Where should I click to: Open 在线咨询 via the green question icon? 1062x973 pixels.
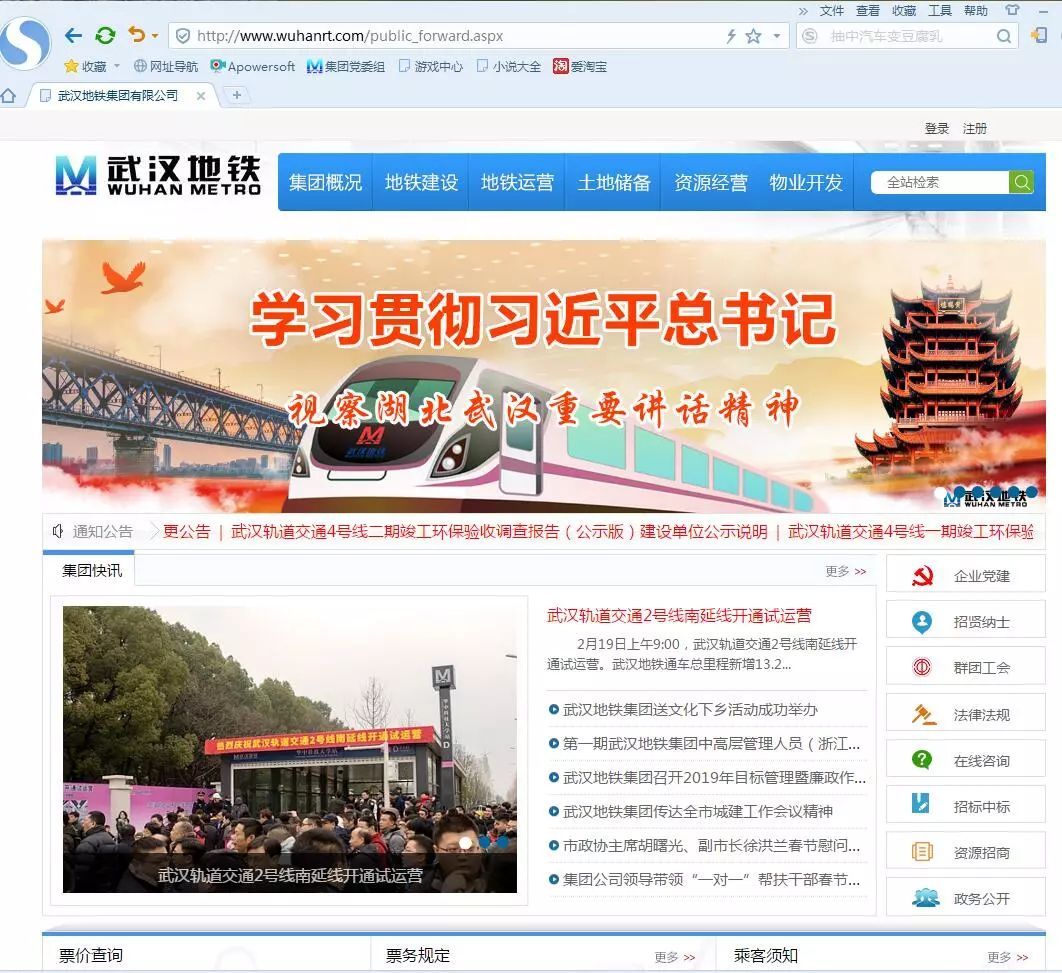pyautogui.click(x=920, y=759)
